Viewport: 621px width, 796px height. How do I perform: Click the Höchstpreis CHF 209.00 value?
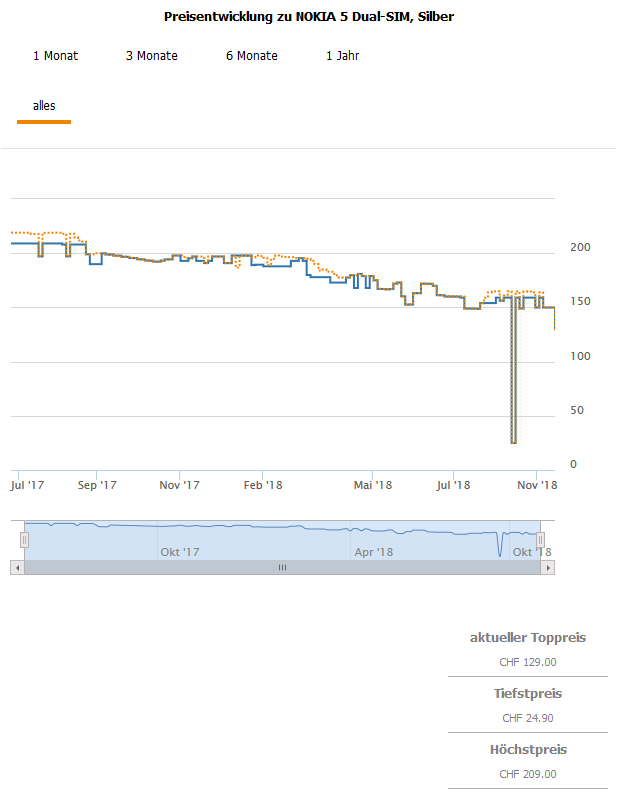(x=528, y=774)
